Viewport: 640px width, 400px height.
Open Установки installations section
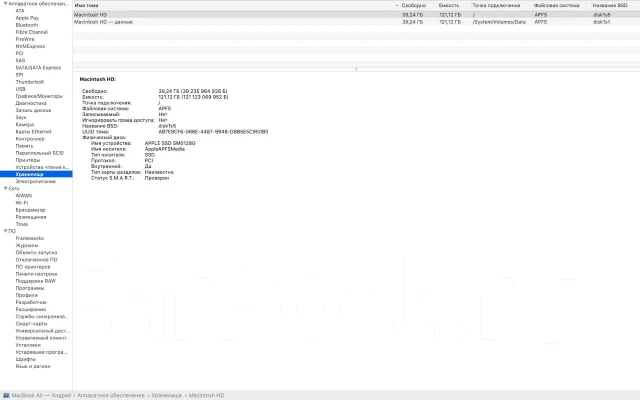coord(28,345)
